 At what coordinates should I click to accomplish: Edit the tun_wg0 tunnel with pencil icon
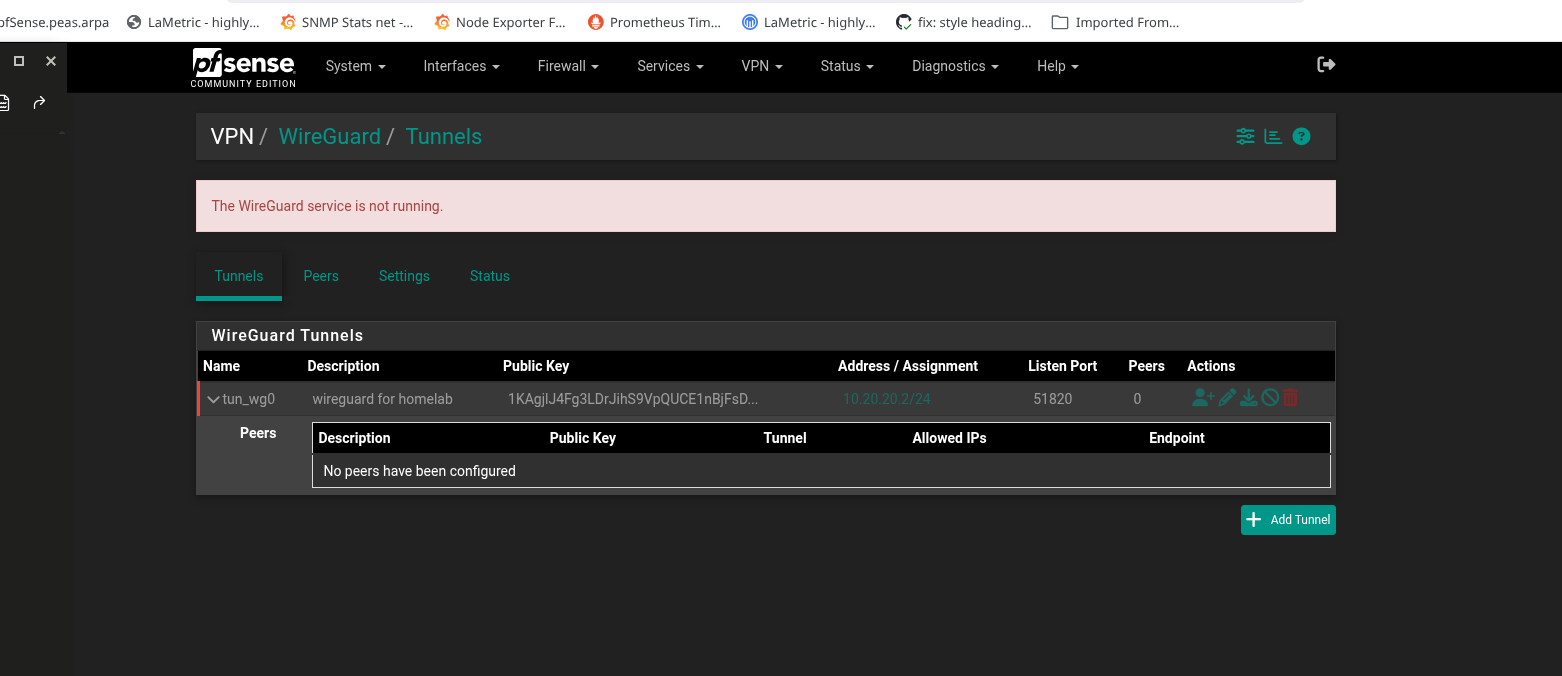[x=1227, y=398]
